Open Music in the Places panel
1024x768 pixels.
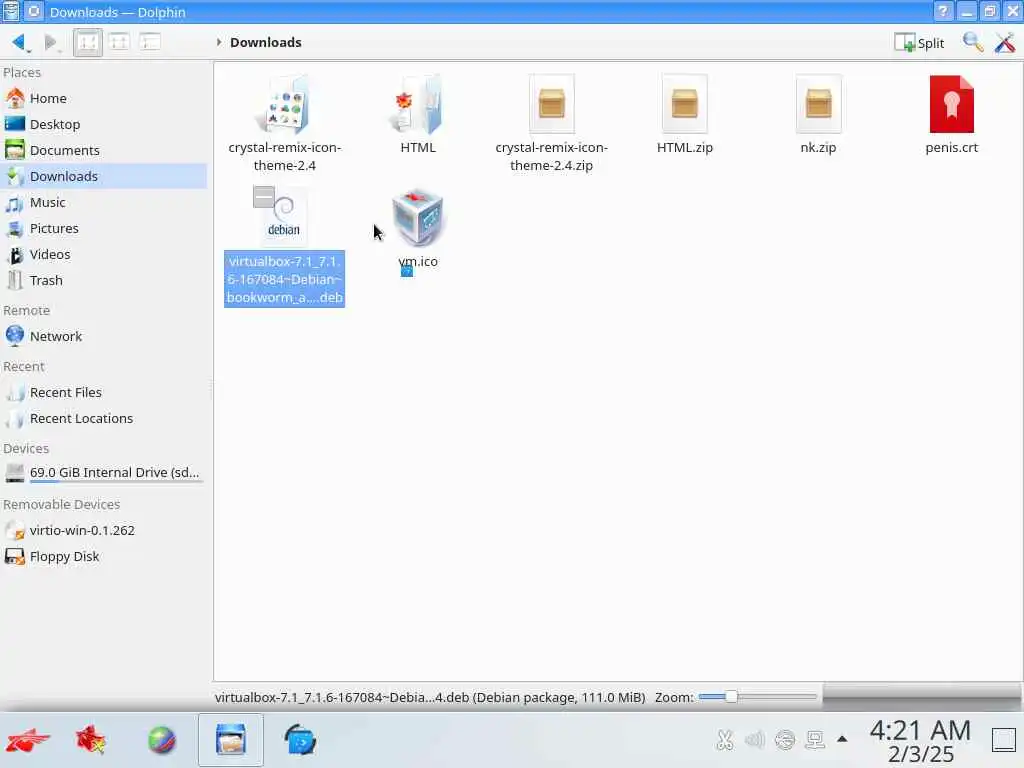tap(104, 202)
